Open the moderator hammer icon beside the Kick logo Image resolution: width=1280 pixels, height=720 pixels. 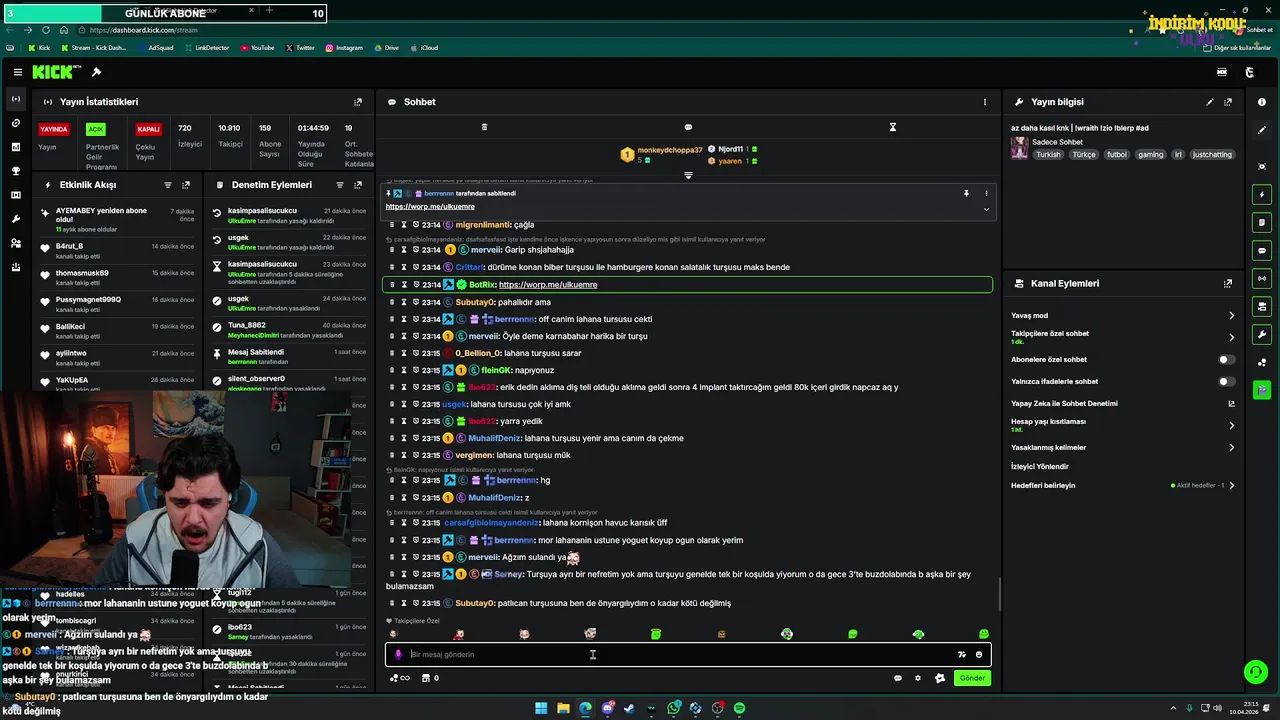tap(96, 72)
